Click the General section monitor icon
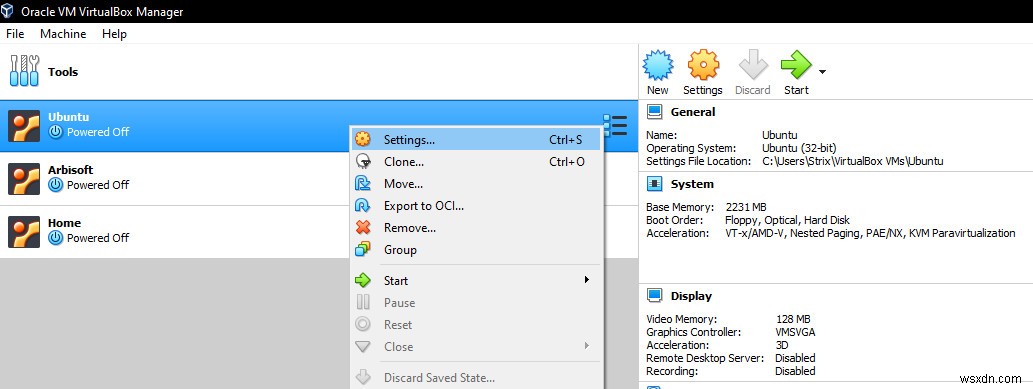 click(654, 112)
